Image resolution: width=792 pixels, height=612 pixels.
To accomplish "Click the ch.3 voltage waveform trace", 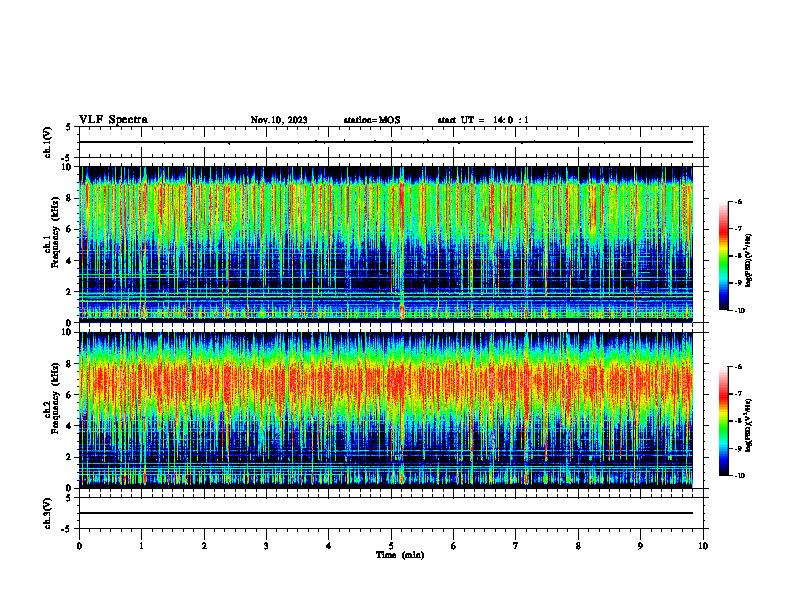I will (x=386, y=513).
